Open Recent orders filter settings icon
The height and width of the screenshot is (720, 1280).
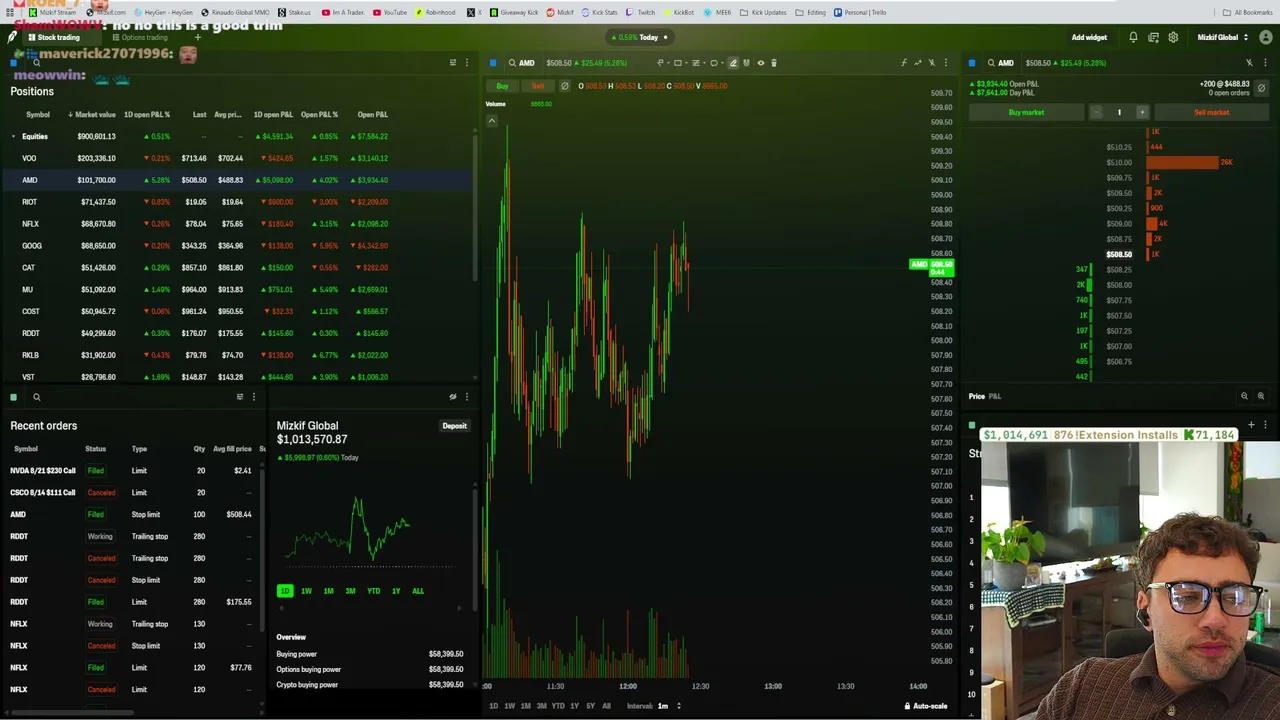239,397
